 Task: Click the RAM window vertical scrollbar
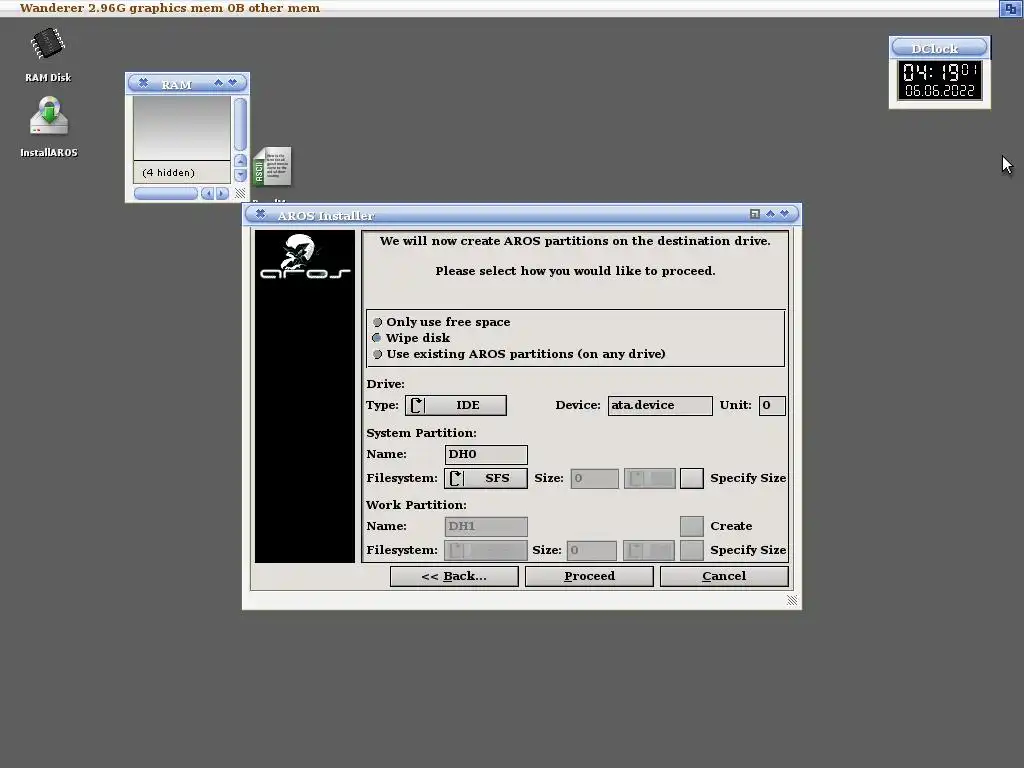coord(240,124)
